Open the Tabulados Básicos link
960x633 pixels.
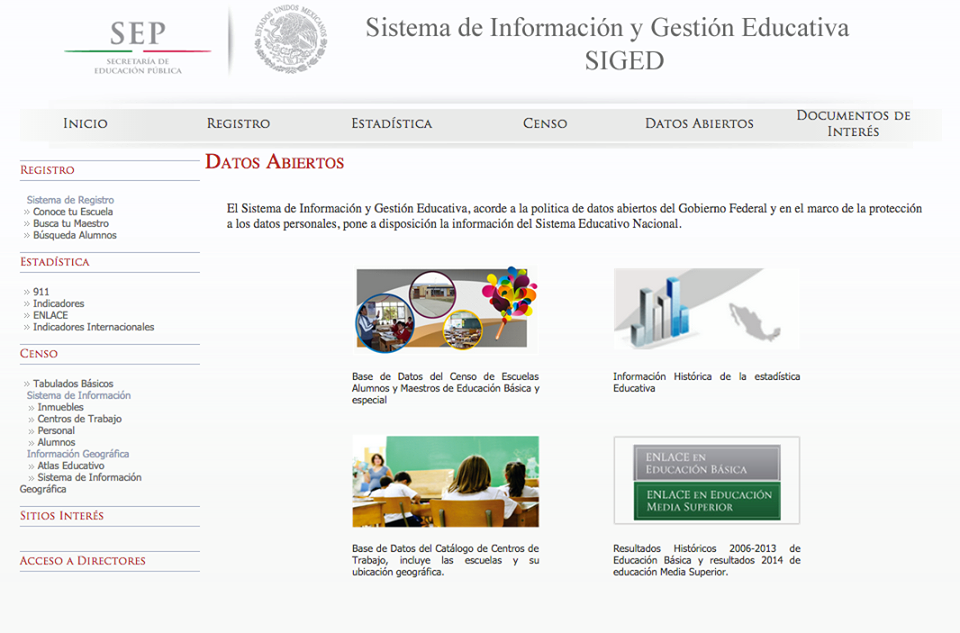(x=73, y=384)
